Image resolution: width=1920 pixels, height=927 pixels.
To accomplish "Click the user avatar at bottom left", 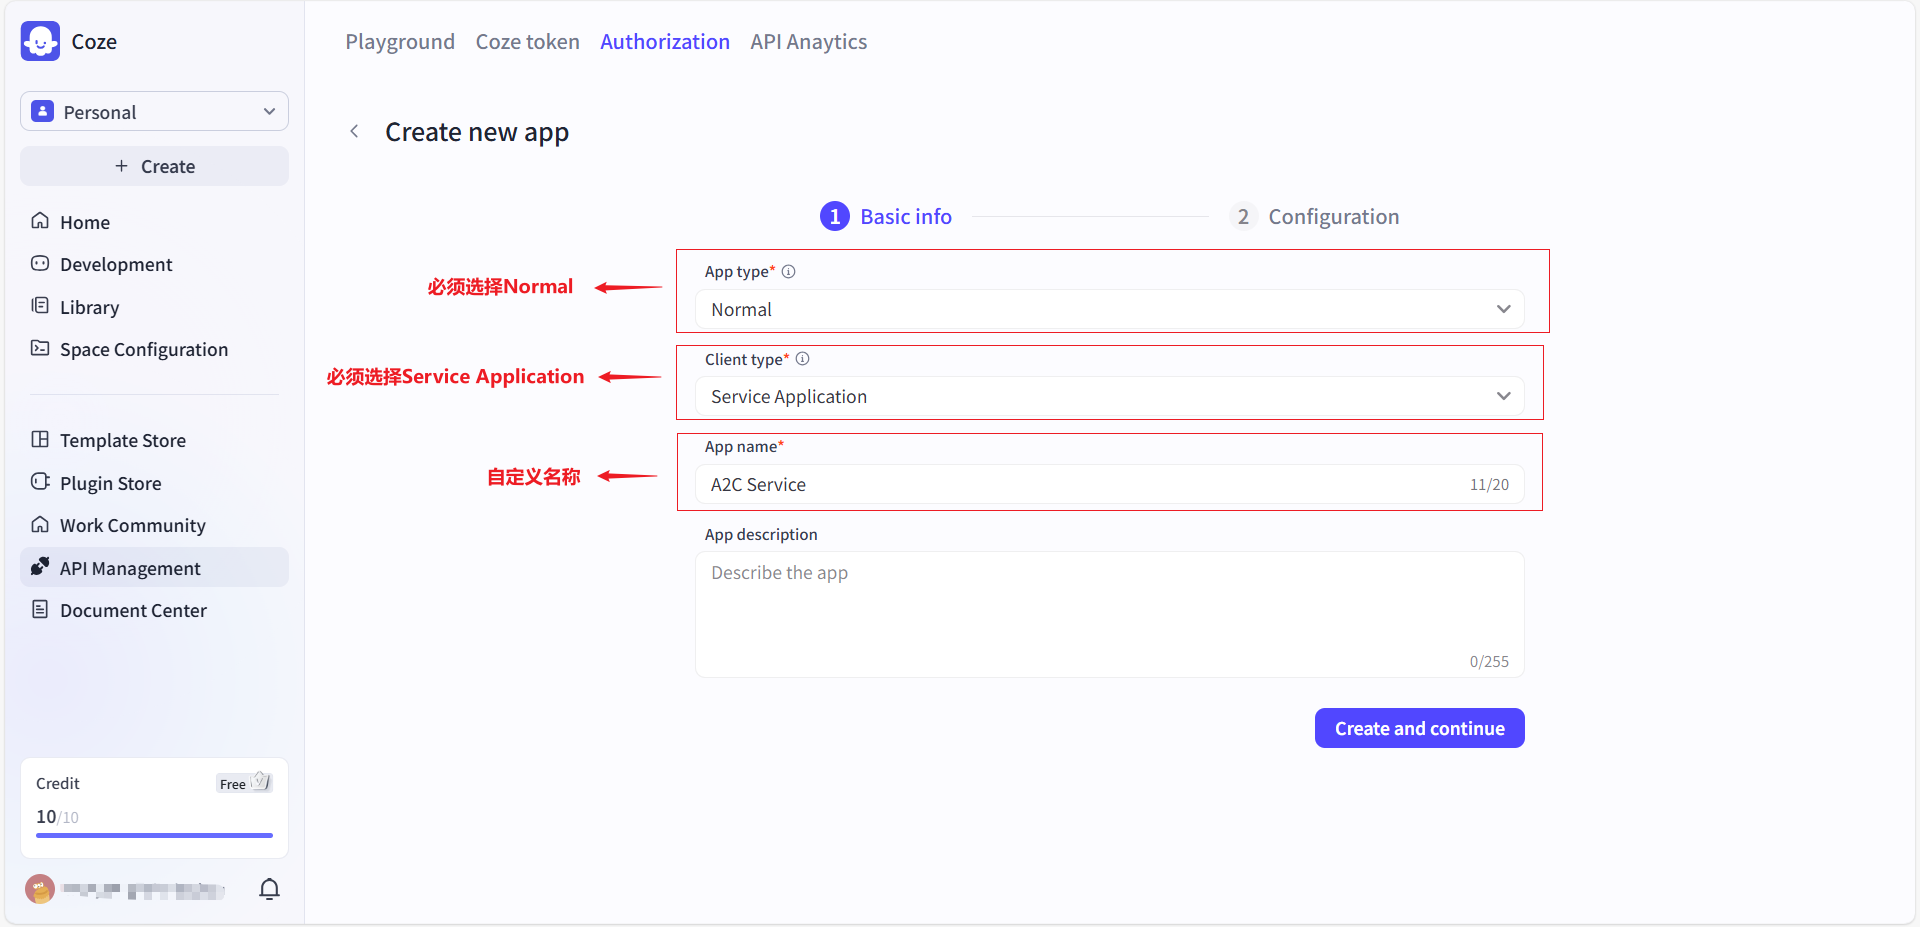I will pos(40,889).
